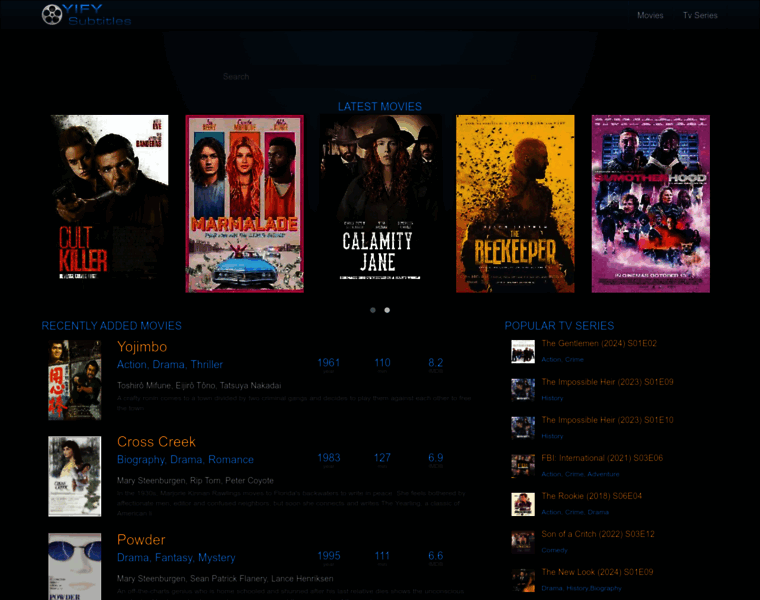Click The Gentlemen series thumbnail

pos(523,351)
